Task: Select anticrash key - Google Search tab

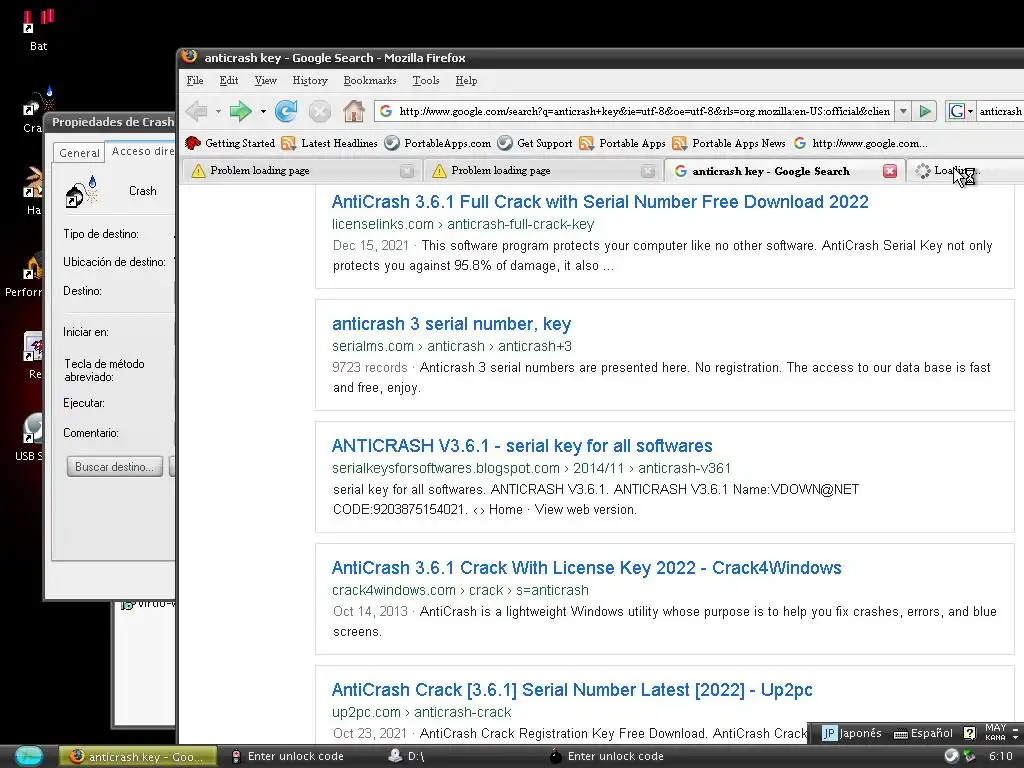Action: (x=784, y=171)
